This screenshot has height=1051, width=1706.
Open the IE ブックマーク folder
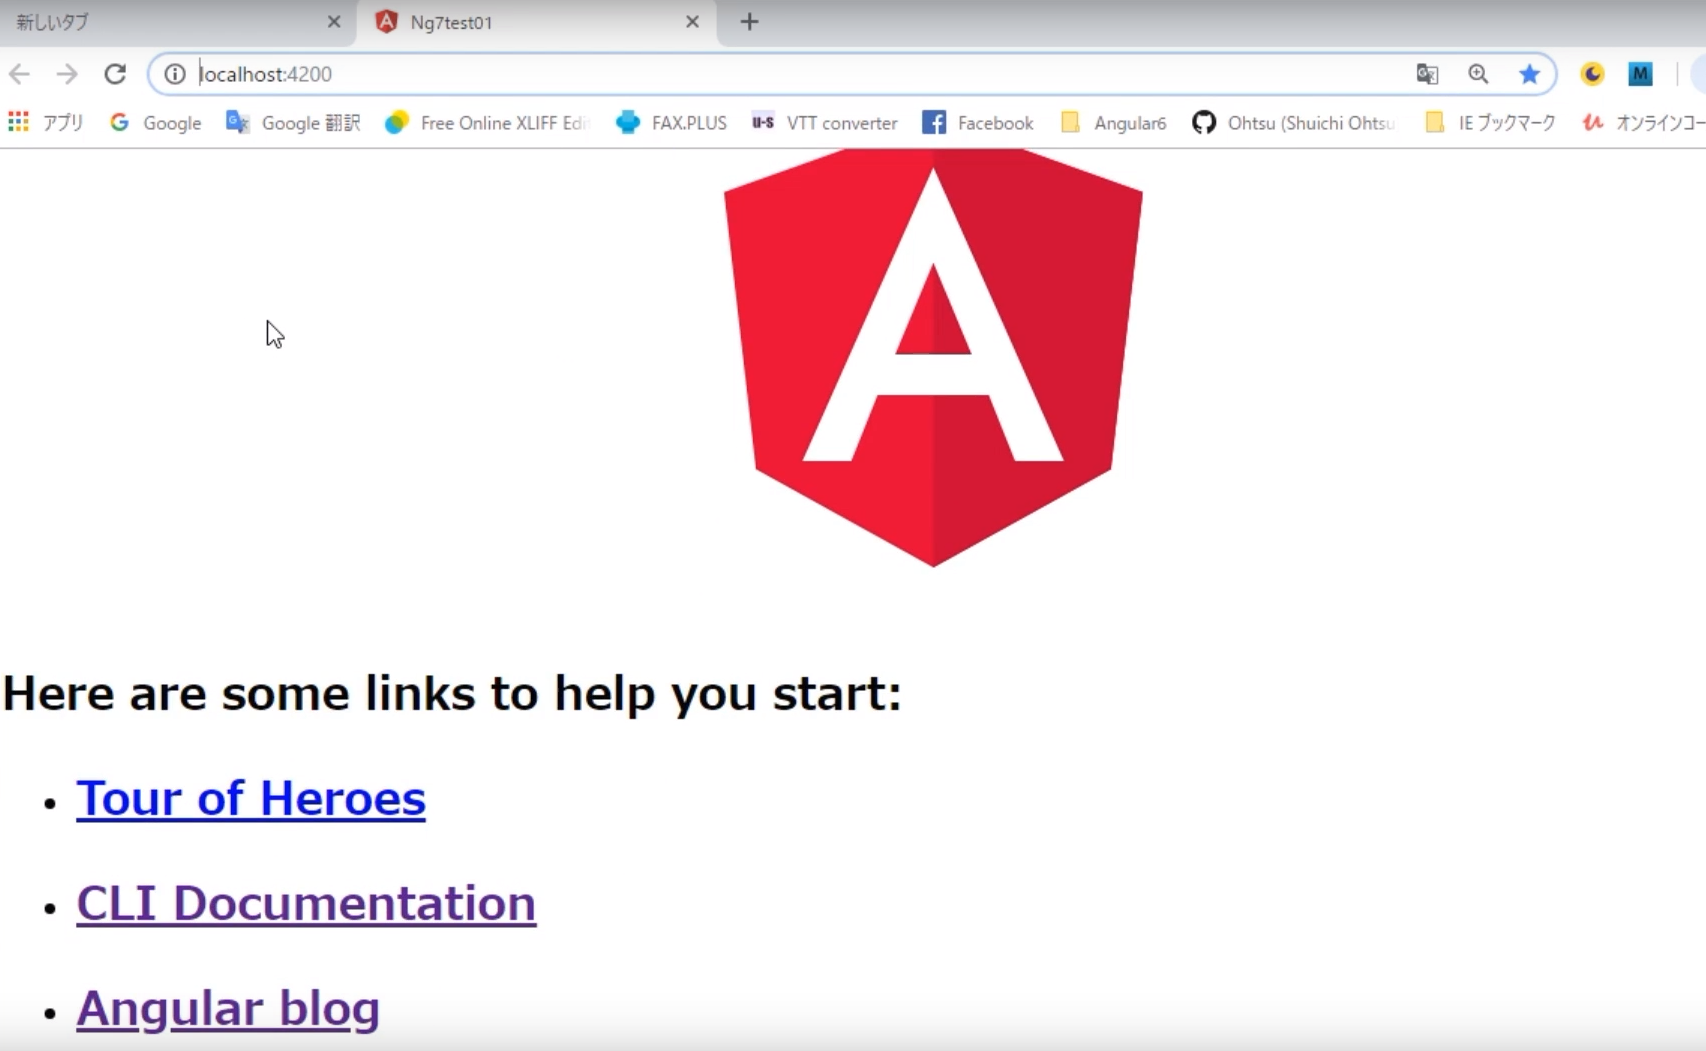[x=1490, y=122]
